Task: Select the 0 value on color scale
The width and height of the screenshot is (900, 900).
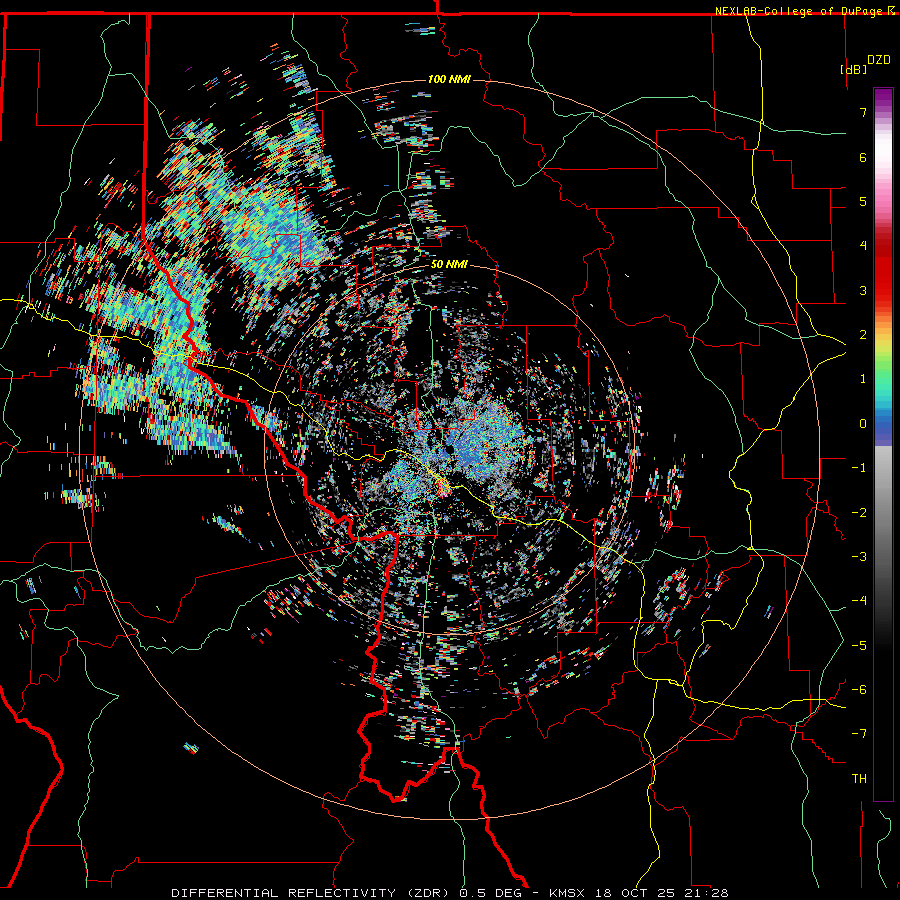Action: [x=863, y=424]
